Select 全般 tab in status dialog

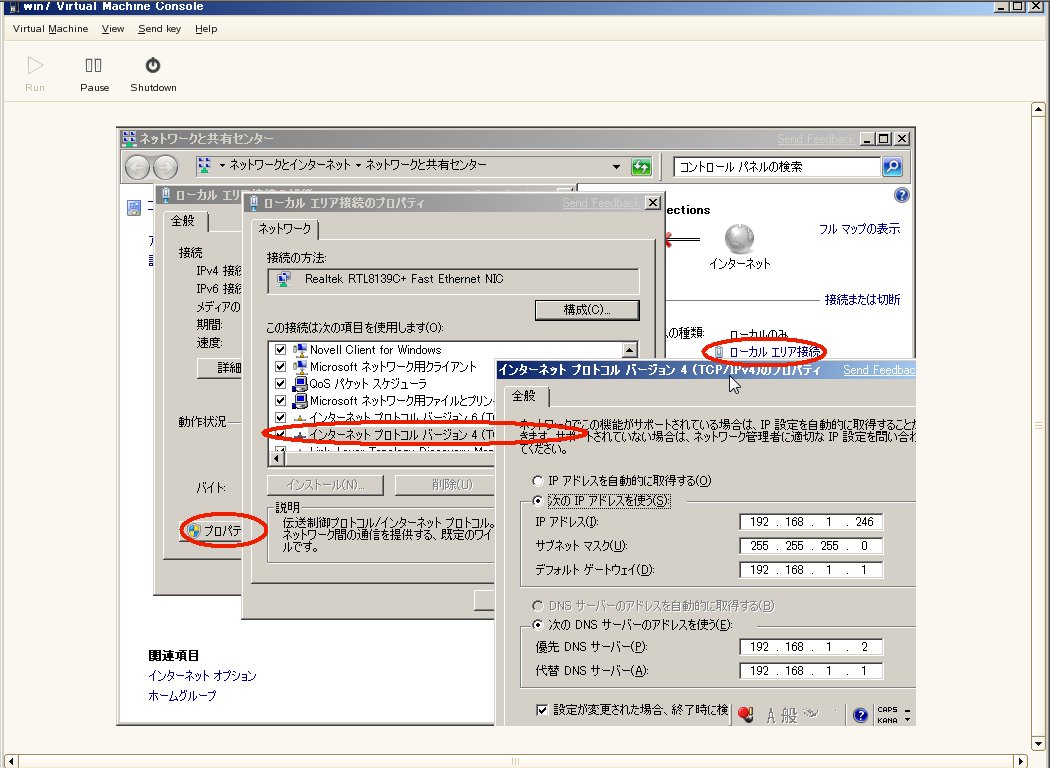(183, 220)
